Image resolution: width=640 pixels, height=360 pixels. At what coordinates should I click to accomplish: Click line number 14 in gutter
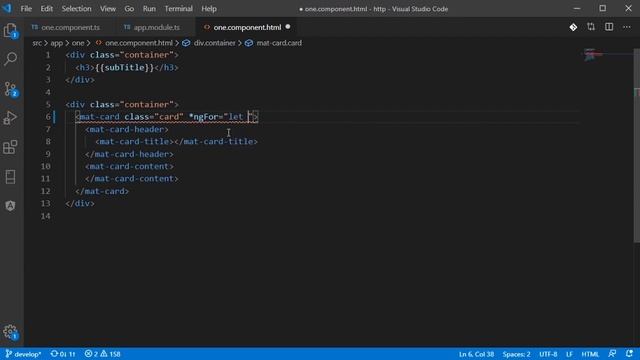point(46,216)
